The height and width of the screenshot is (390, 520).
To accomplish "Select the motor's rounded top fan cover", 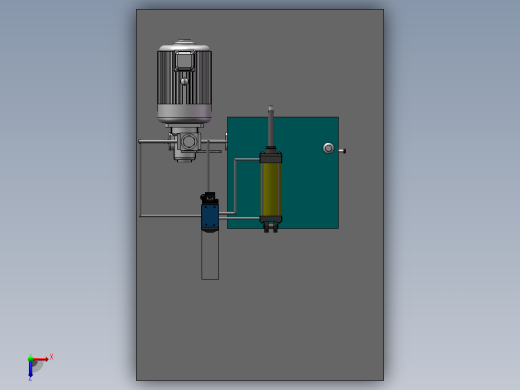I will 184,45.
